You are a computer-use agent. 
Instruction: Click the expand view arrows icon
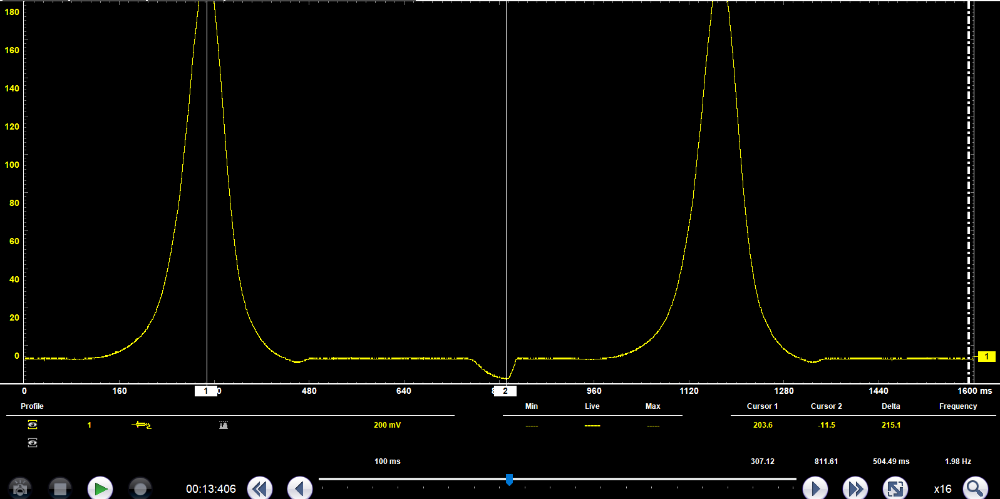(895, 489)
